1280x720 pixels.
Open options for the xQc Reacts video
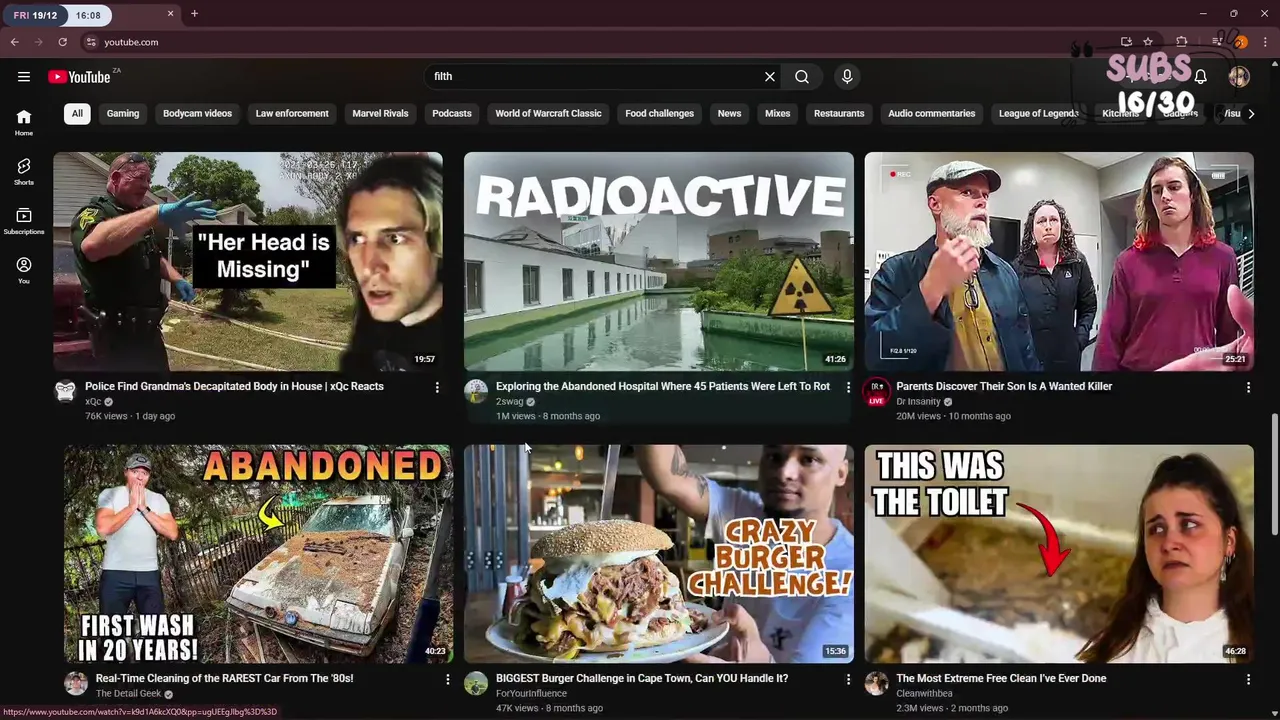437,387
